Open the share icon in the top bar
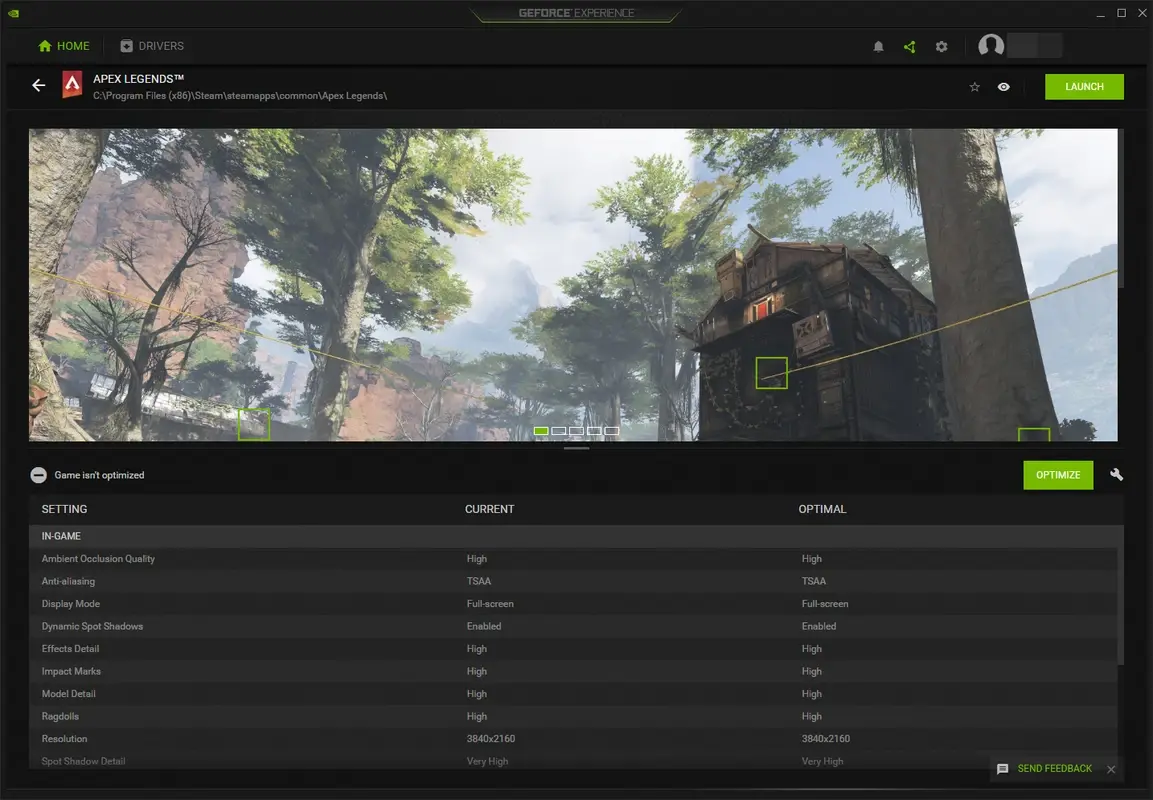Image resolution: width=1153 pixels, height=800 pixels. 909,46
